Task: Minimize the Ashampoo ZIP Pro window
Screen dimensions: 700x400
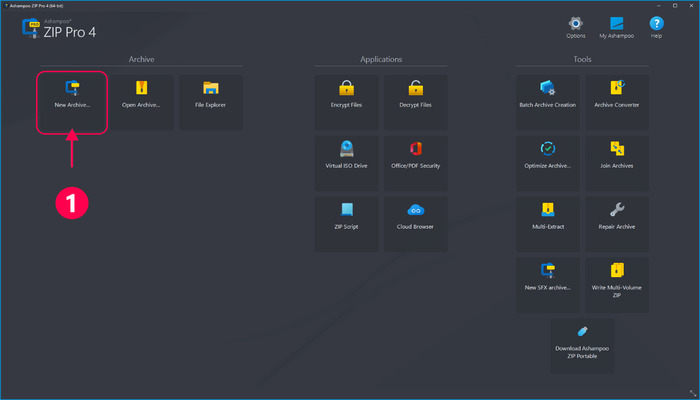Action: tap(659, 5)
